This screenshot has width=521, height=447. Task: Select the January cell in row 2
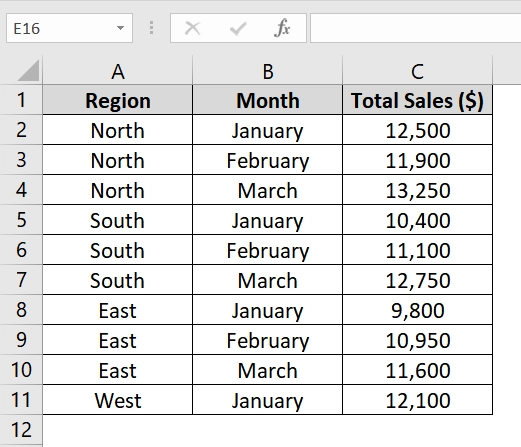tap(268, 130)
